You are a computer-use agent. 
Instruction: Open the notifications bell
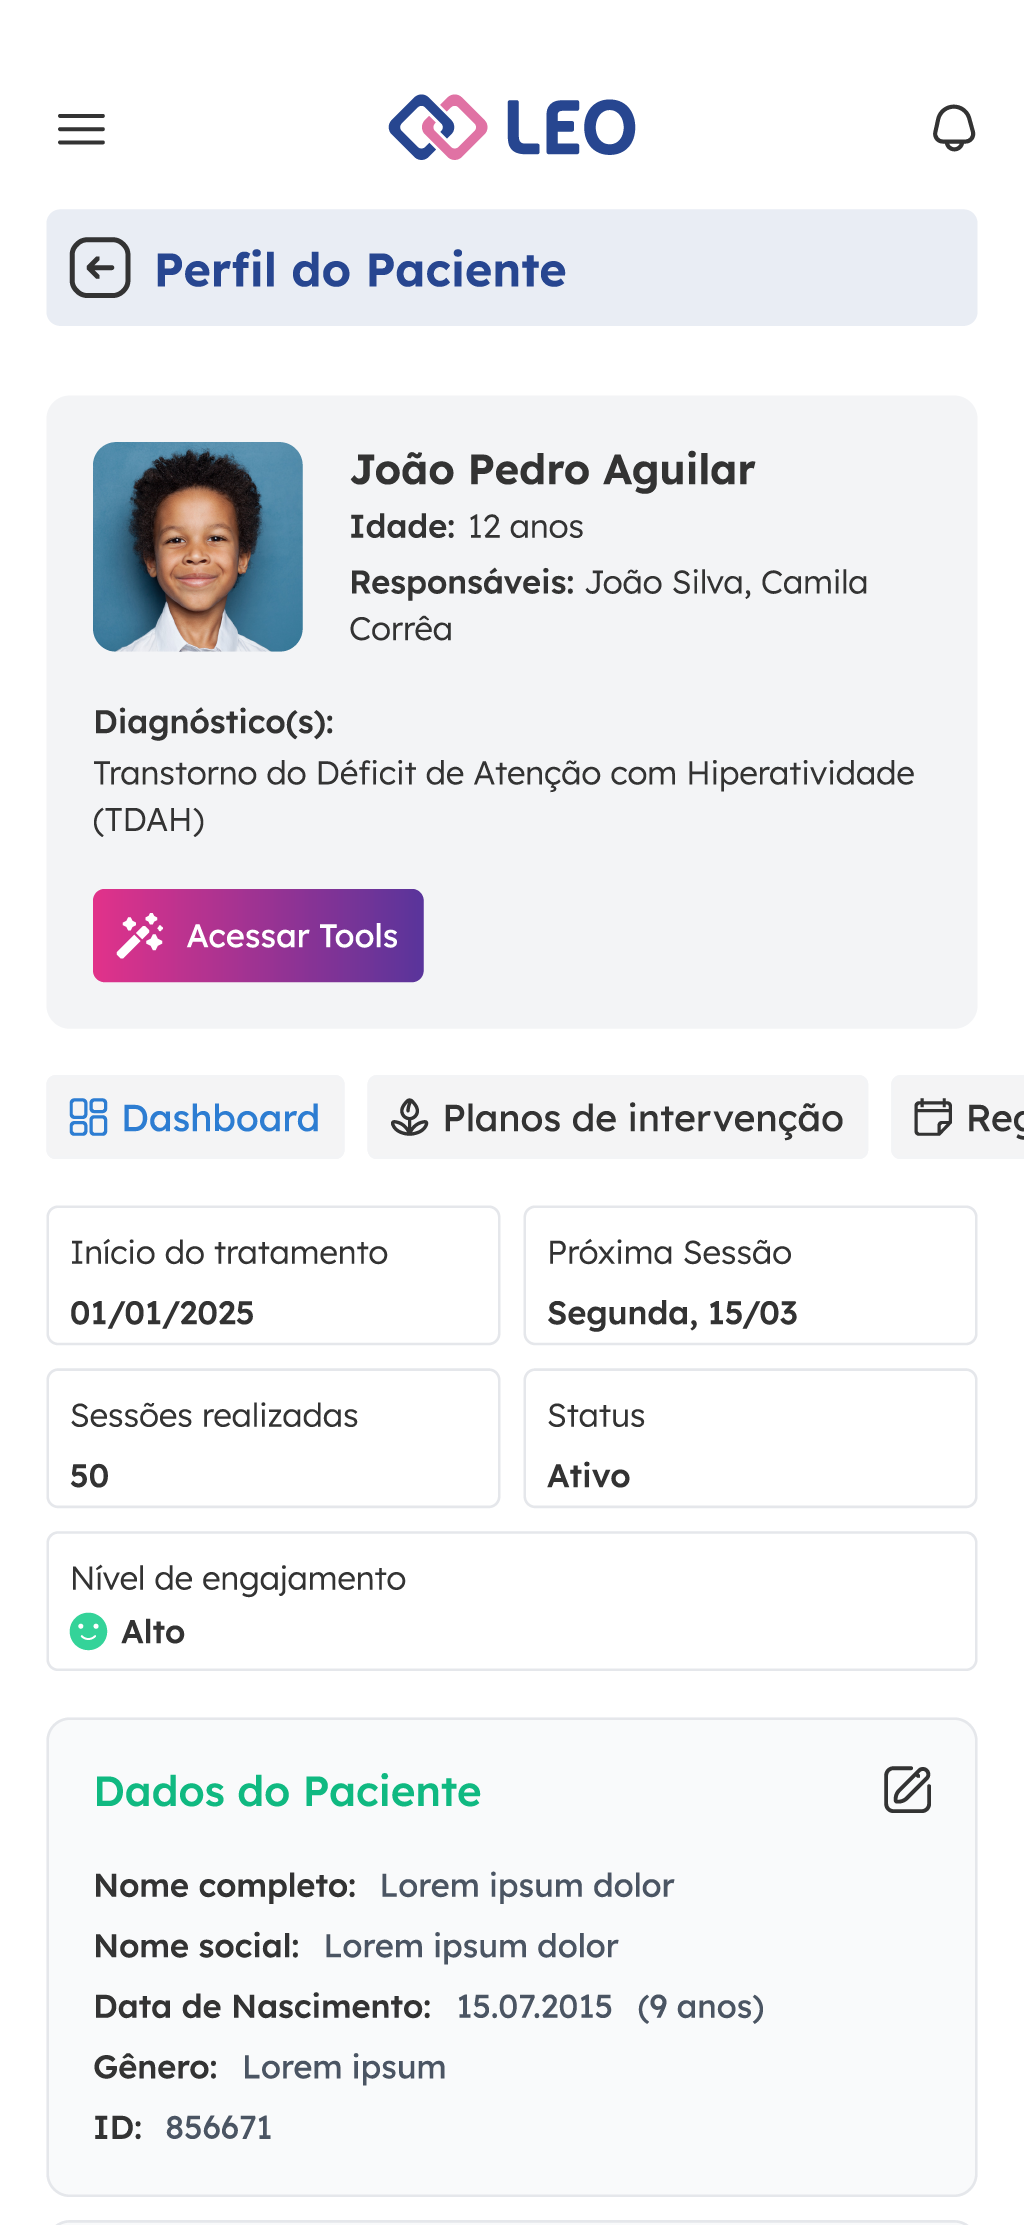coord(954,128)
